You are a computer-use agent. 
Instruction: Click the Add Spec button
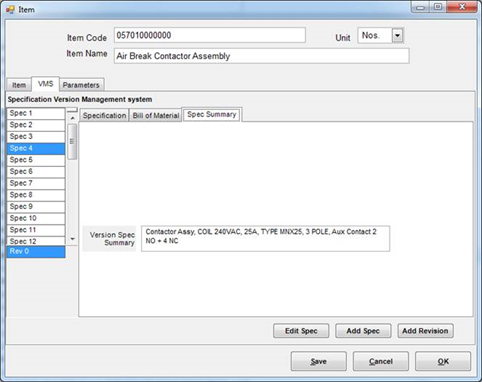coord(363,331)
